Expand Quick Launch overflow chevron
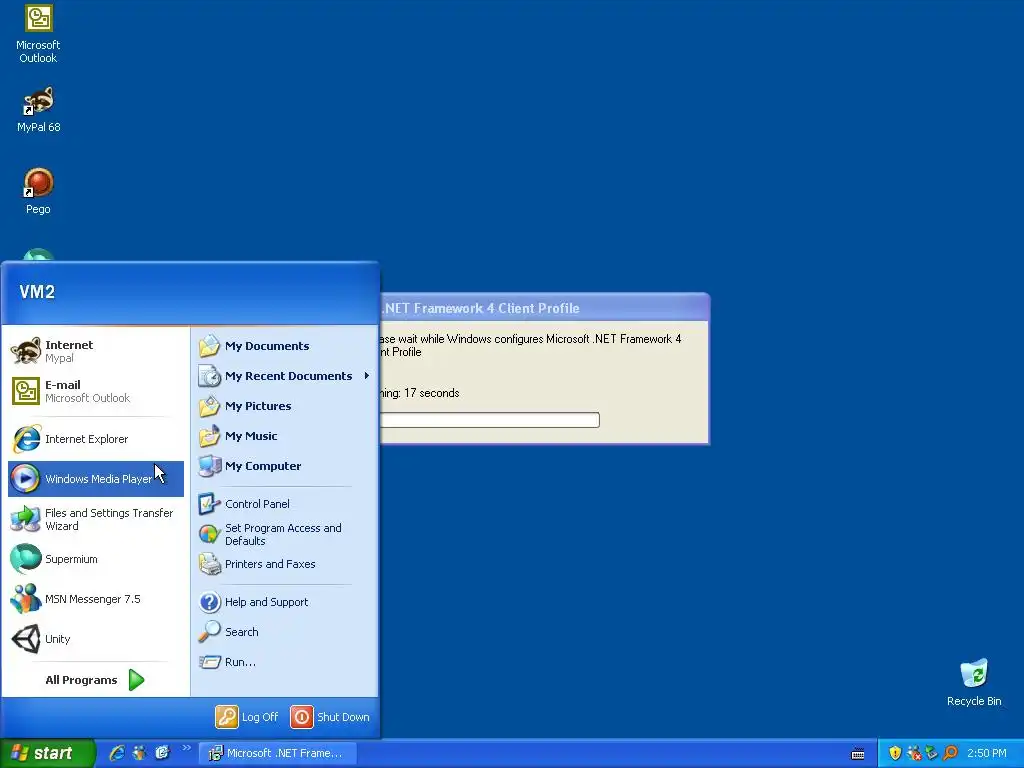This screenshot has height=768, width=1024. coord(186,748)
